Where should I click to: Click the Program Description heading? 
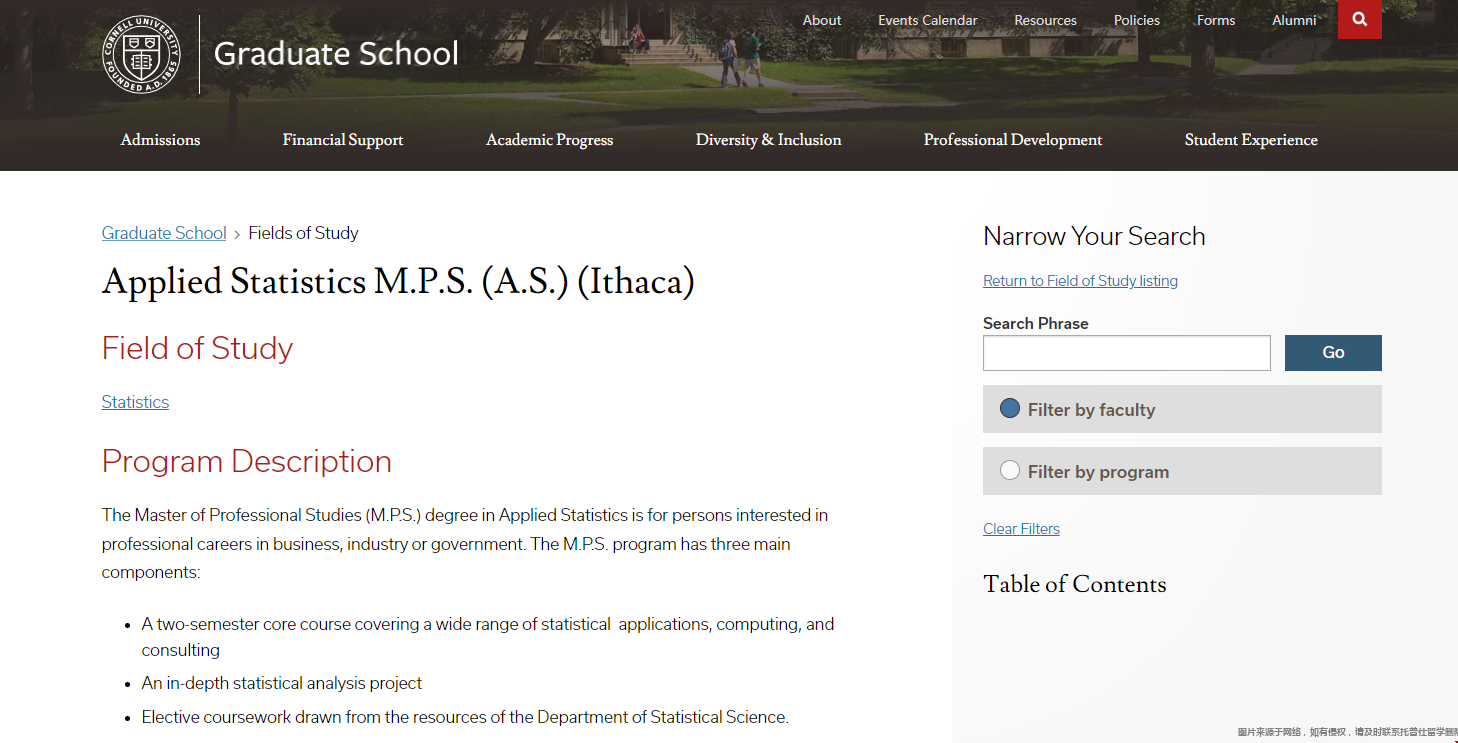tap(247, 461)
